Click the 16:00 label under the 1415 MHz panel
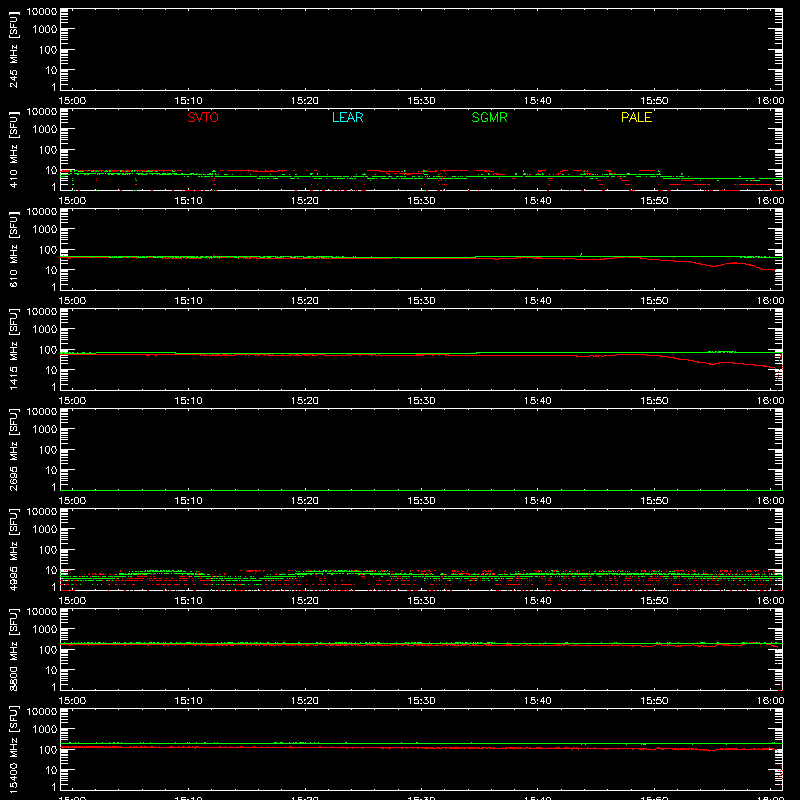 click(x=770, y=401)
